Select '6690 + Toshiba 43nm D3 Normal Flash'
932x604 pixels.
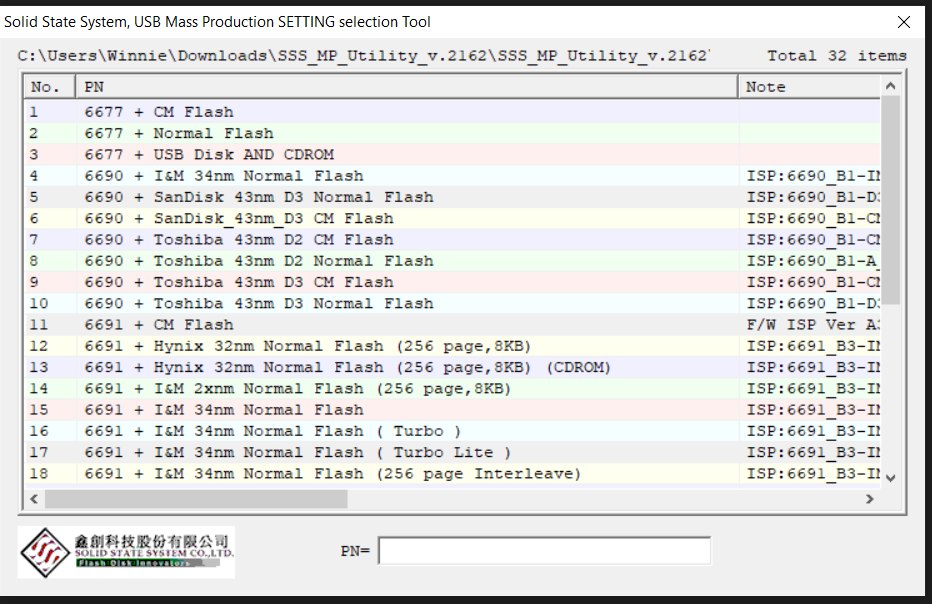pos(453,303)
